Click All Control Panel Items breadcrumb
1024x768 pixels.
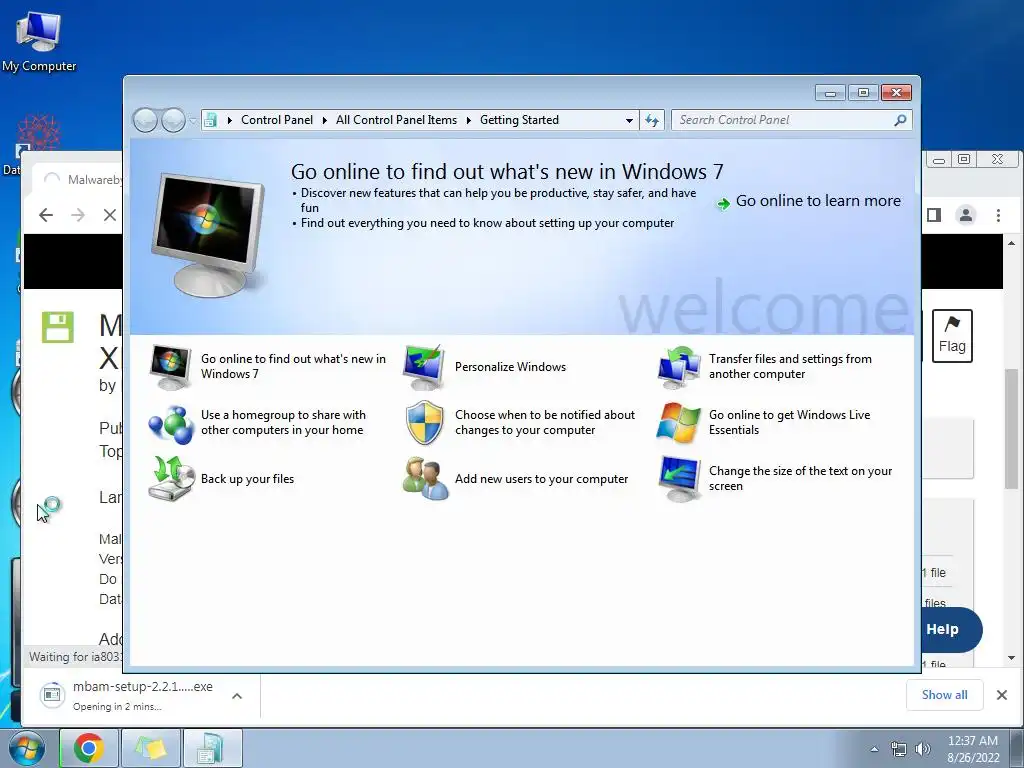coord(396,120)
